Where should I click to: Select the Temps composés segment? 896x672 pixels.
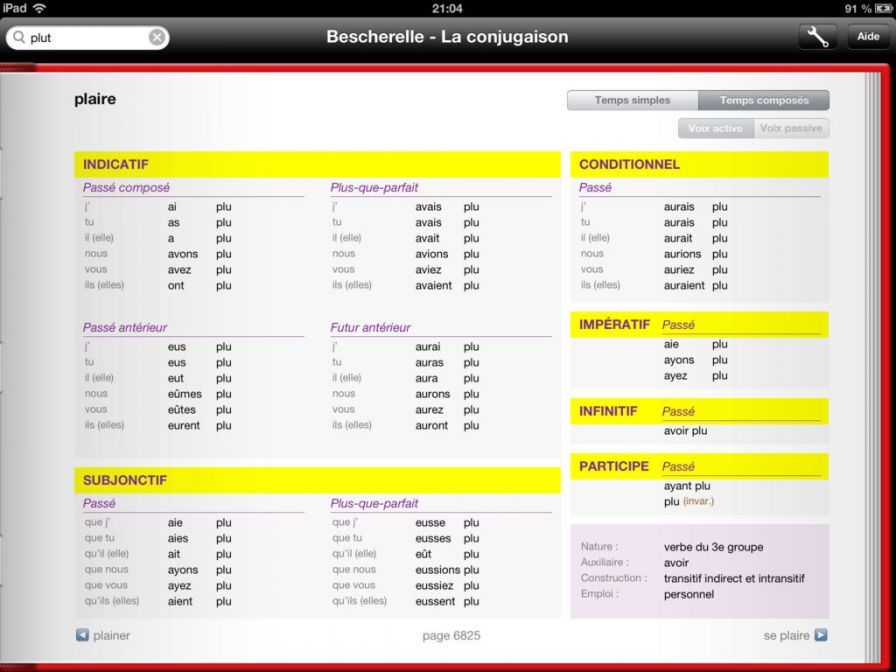[764, 100]
